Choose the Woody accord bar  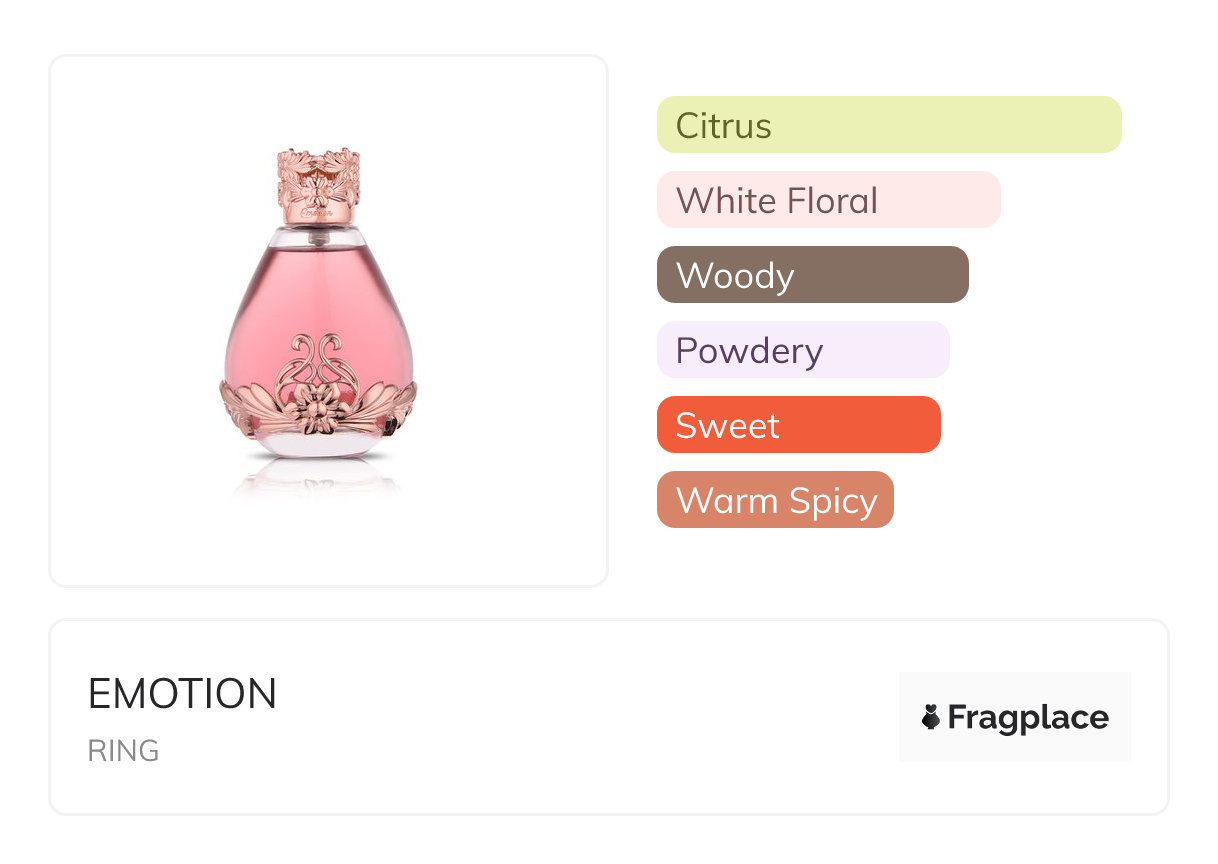(x=812, y=275)
